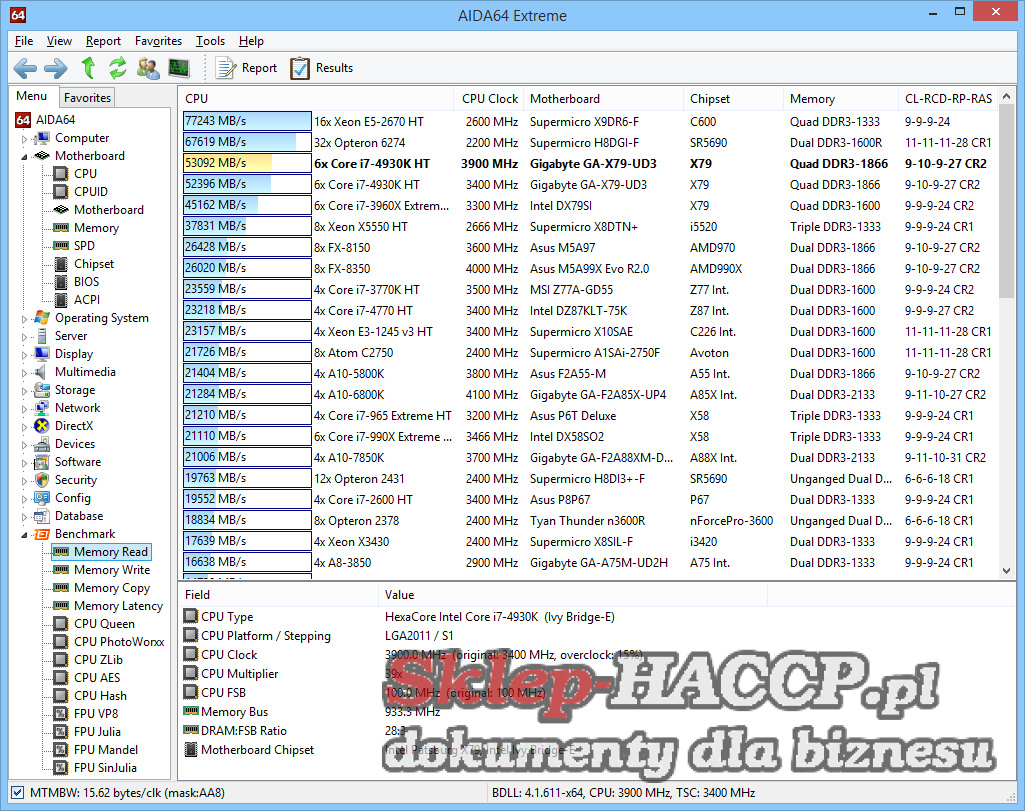Click the highlighted 53092 MB/s result bar
Image resolution: width=1025 pixels, height=811 pixels.
[247, 163]
